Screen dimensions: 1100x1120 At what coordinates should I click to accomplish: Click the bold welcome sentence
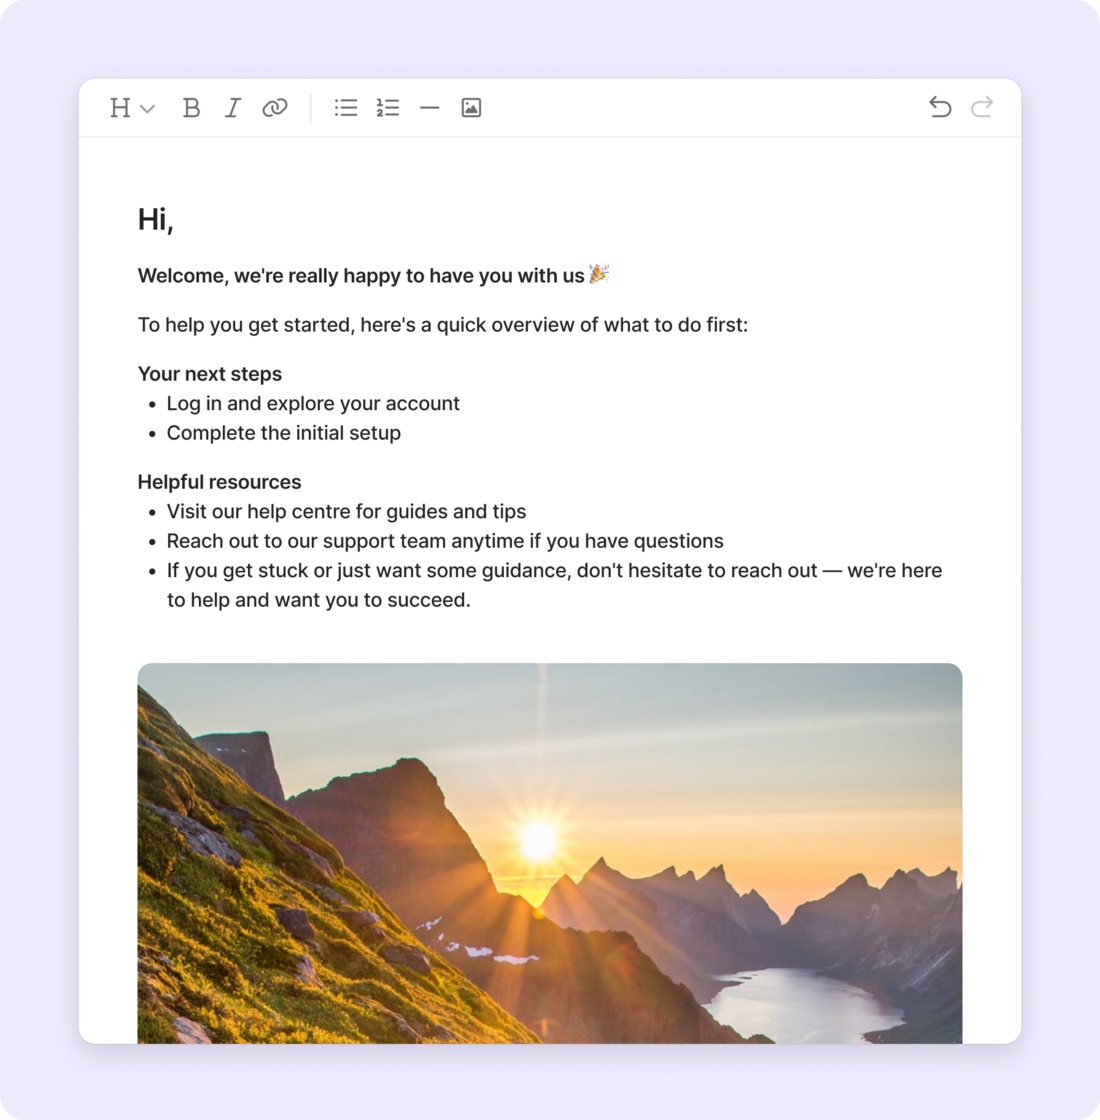coord(360,276)
